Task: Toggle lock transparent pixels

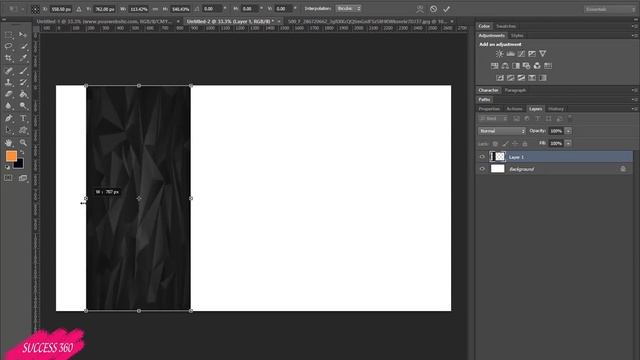Action: coord(495,144)
